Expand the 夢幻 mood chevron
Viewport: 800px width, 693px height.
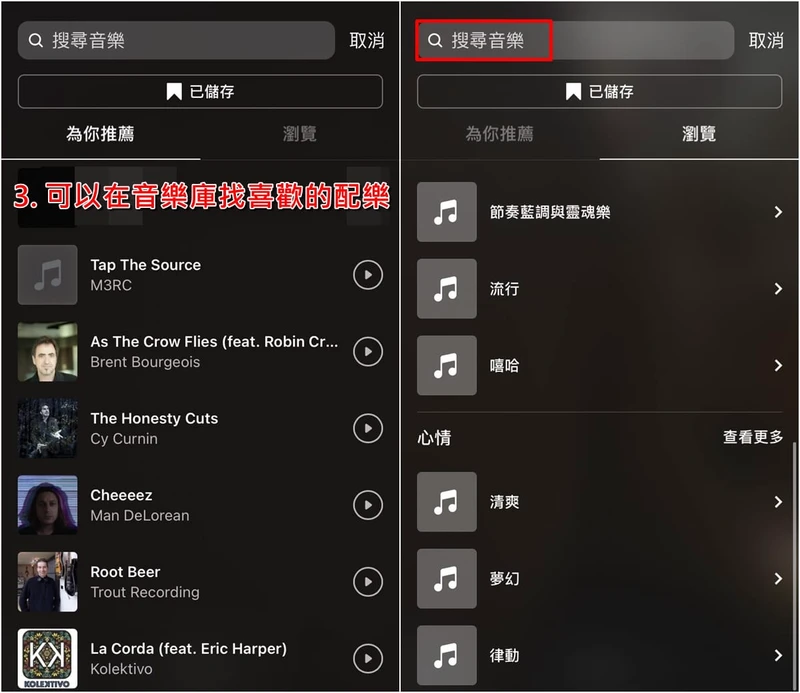coord(778,579)
